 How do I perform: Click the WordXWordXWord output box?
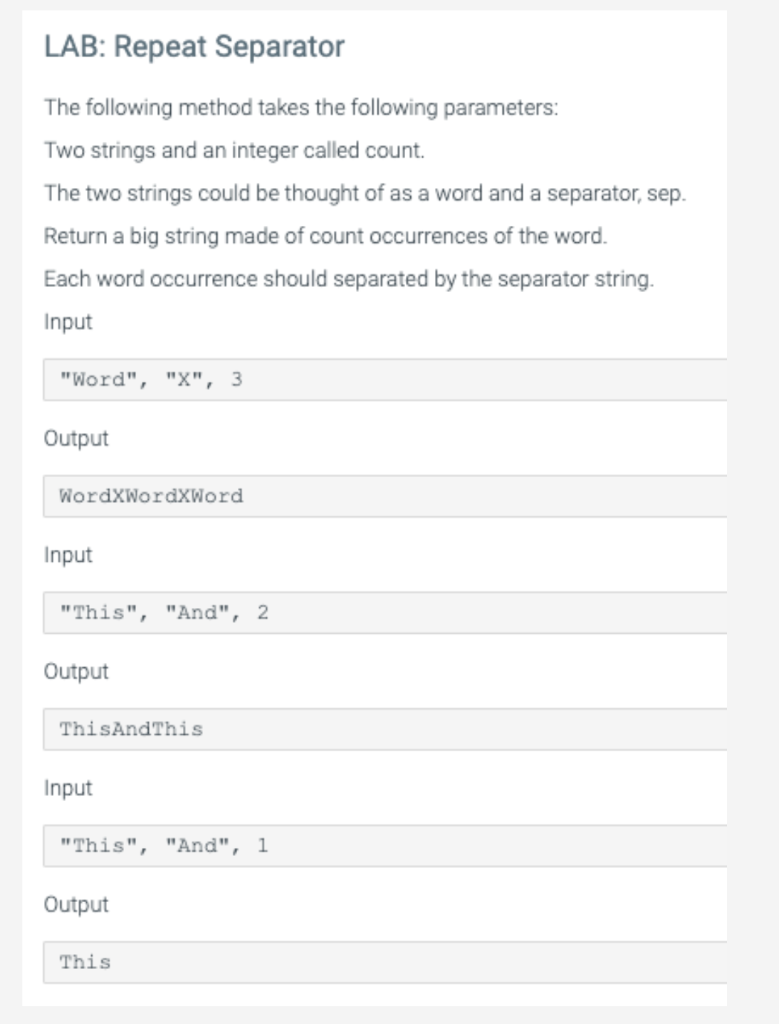tap(385, 496)
